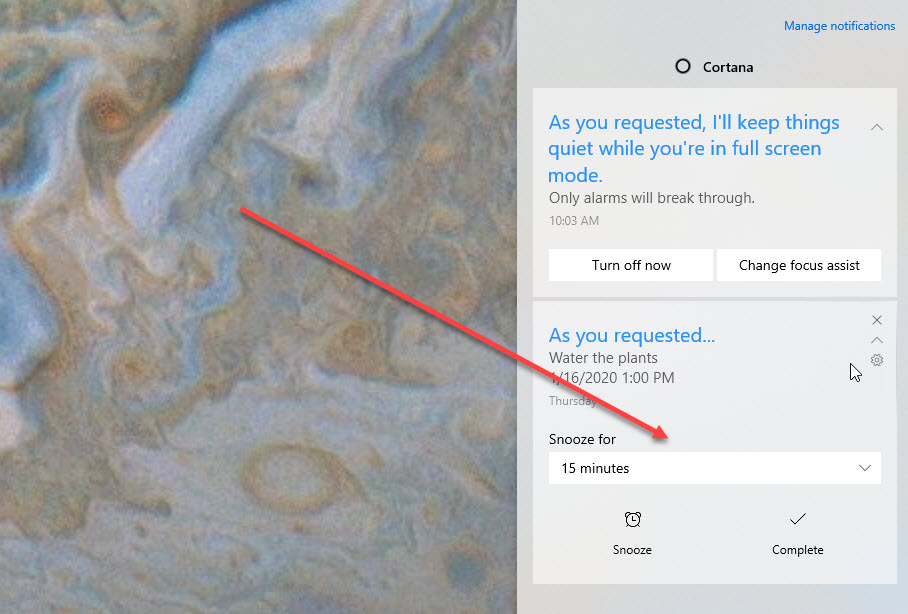Click the Turn off now button
This screenshot has width=908, height=614.
(631, 265)
